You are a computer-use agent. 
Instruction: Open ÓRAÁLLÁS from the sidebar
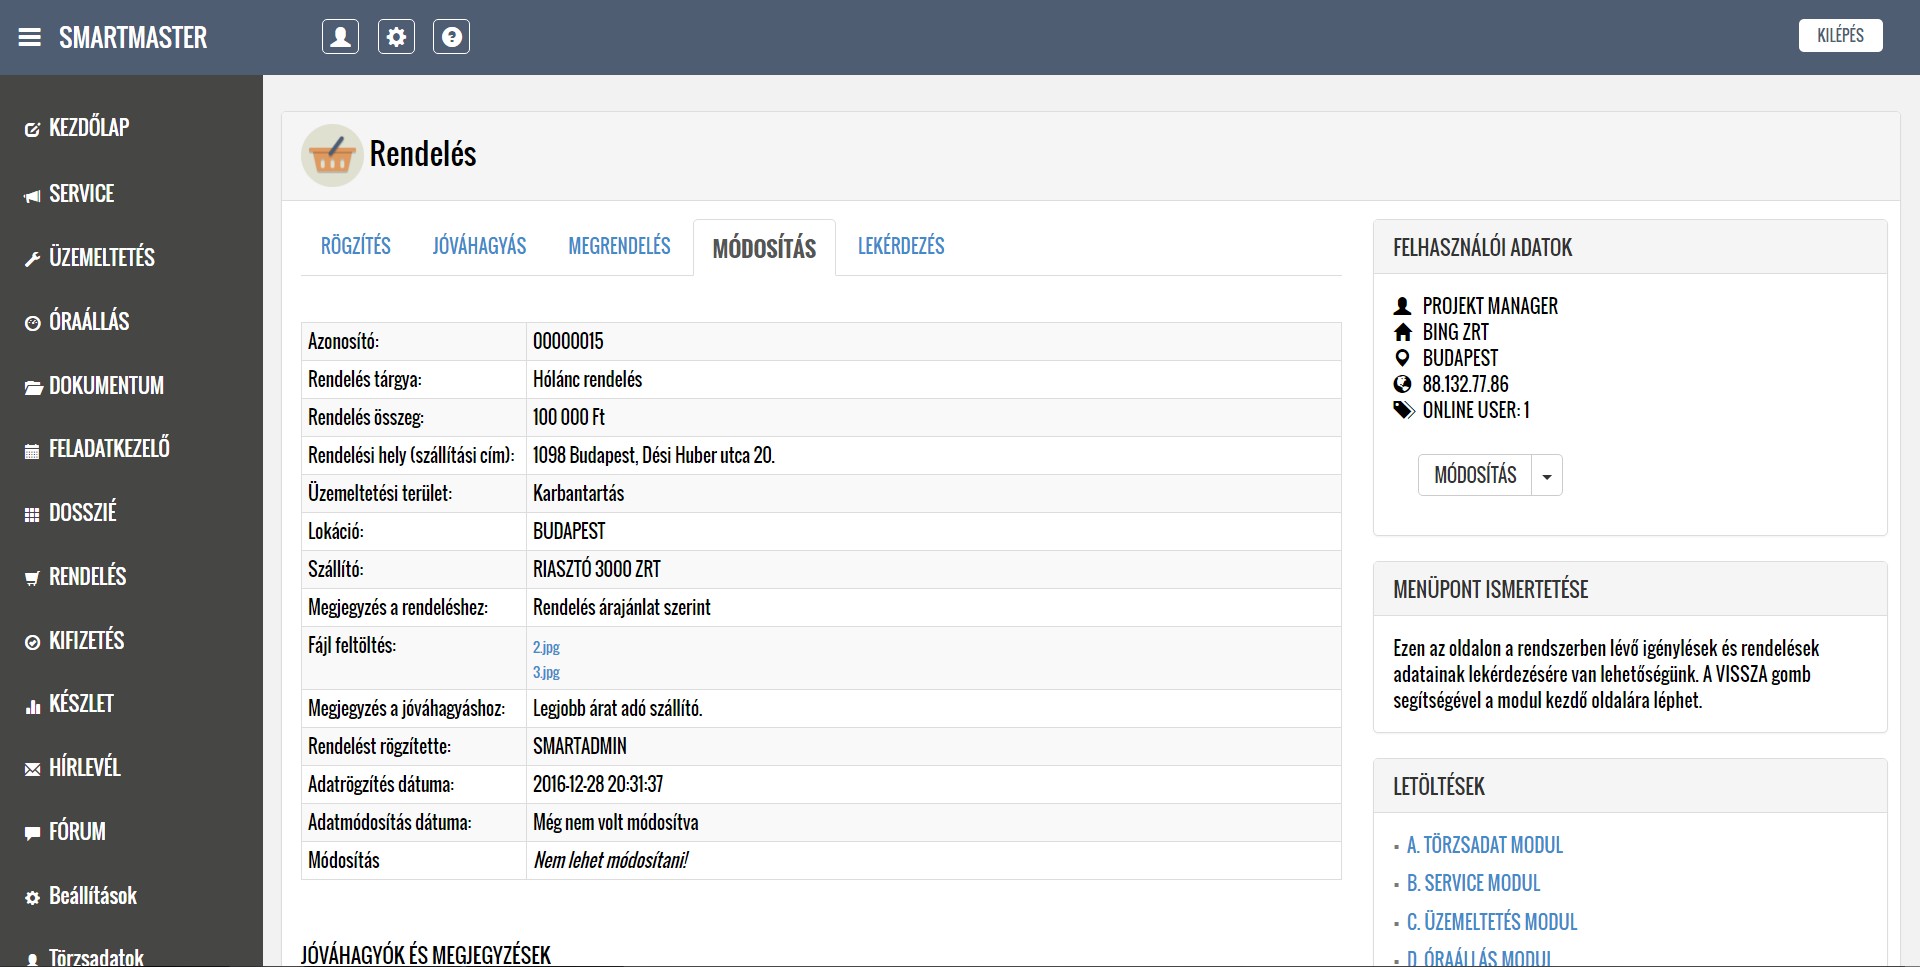88,322
